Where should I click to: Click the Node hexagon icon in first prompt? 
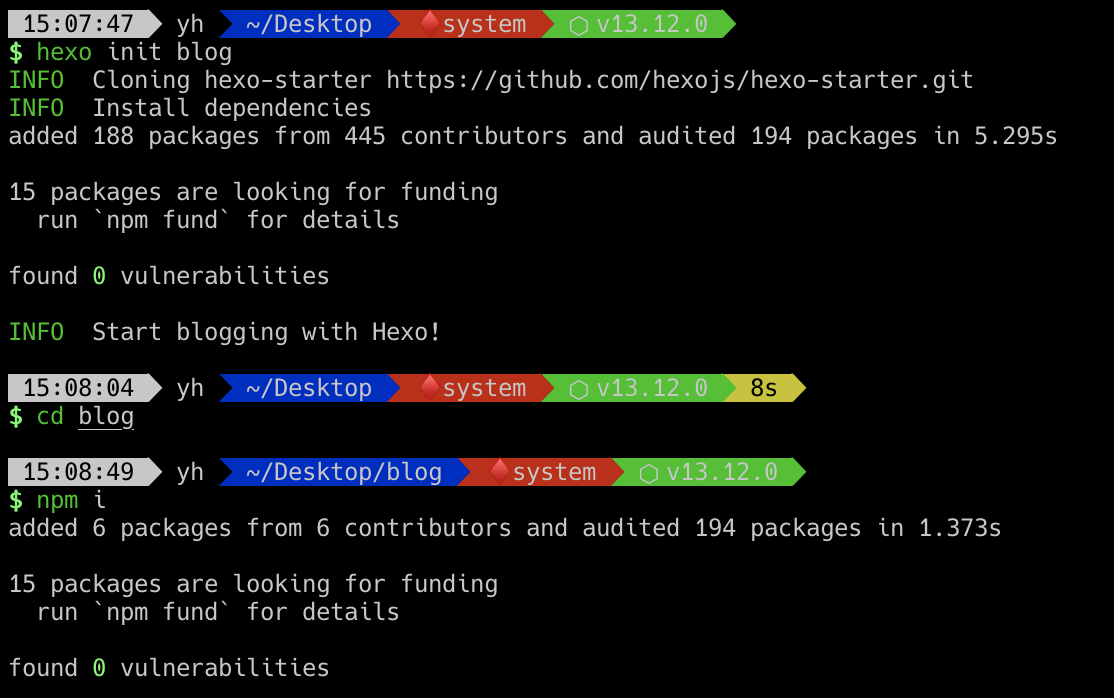pyautogui.click(x=578, y=26)
